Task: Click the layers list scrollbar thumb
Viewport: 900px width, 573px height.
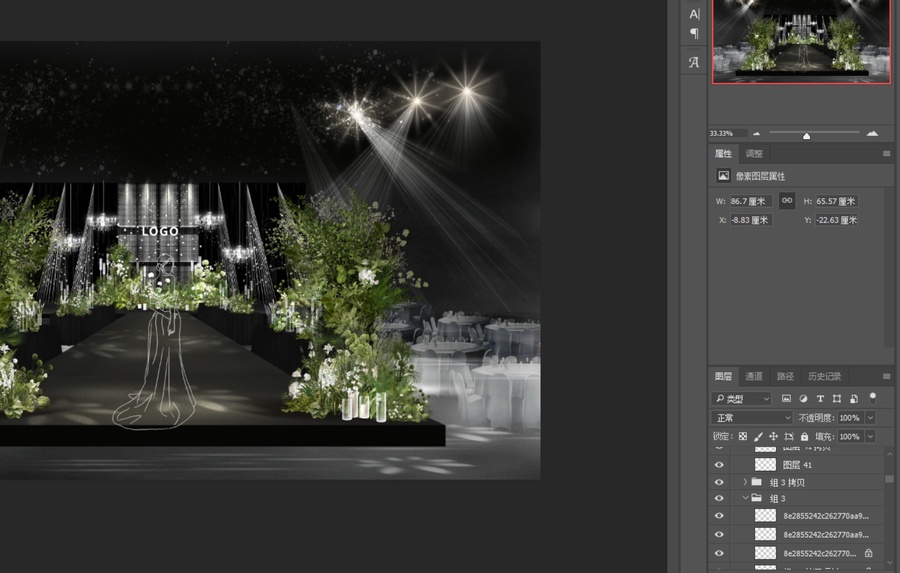Action: 889,479
